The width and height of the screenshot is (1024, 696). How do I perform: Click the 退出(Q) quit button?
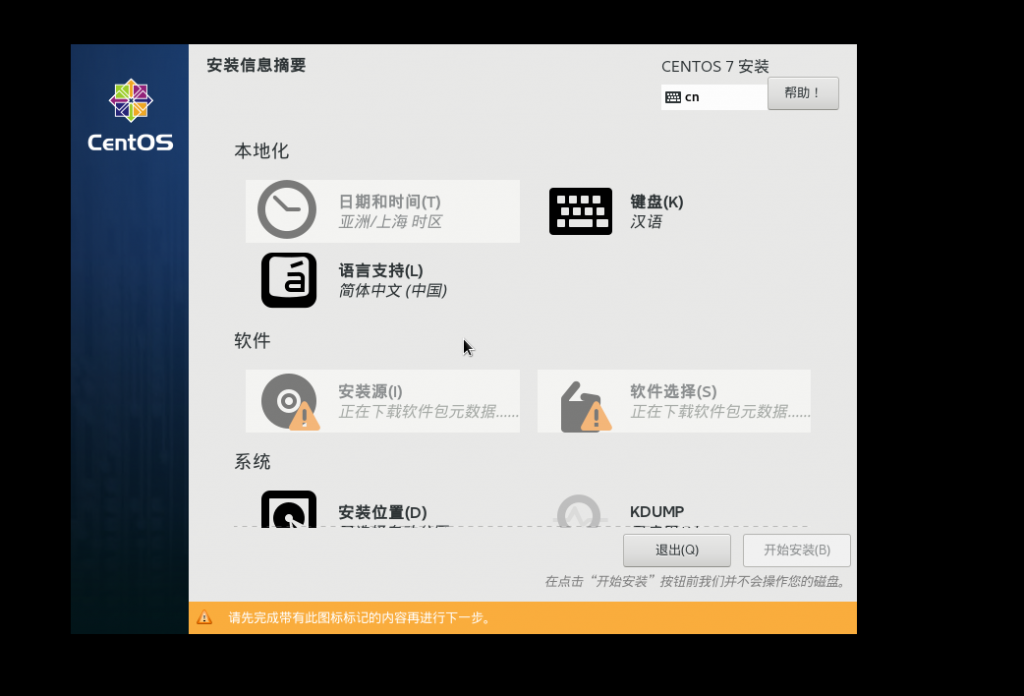pos(677,550)
